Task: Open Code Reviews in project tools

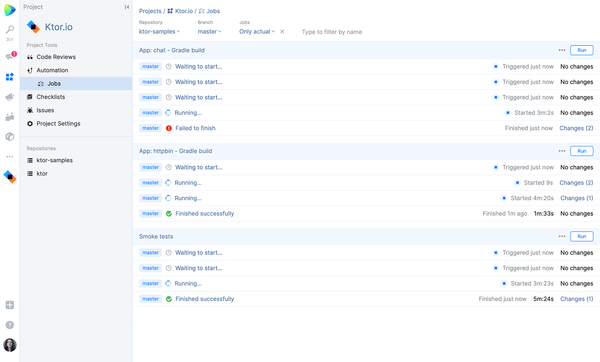Action: pyautogui.click(x=56, y=57)
